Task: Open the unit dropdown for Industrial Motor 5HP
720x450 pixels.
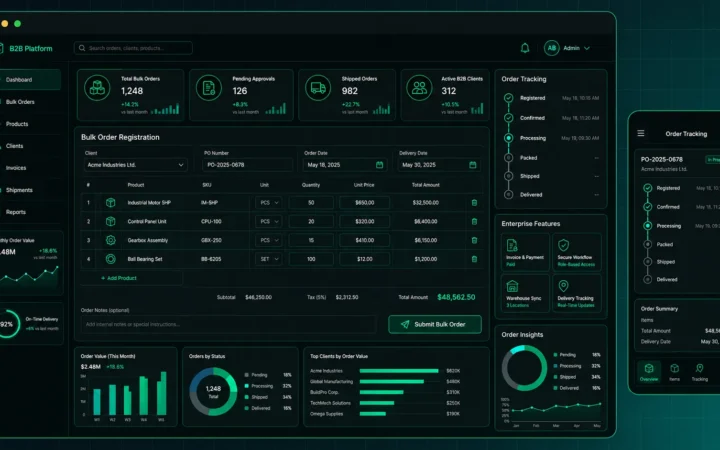Action: point(269,202)
